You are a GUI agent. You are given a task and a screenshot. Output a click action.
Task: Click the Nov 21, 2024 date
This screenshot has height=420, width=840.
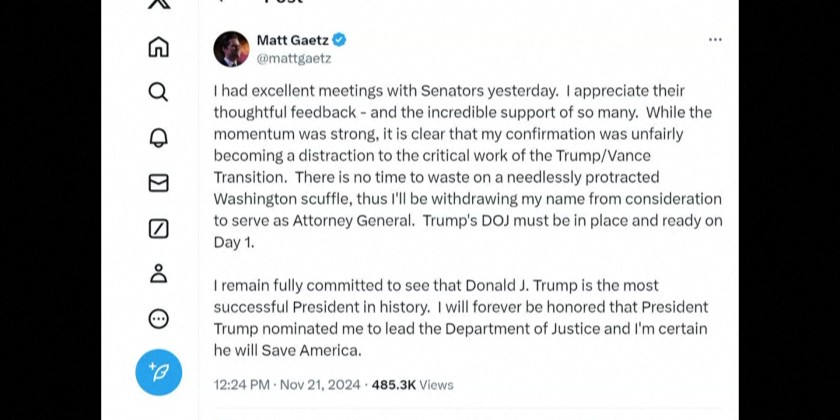pos(319,384)
